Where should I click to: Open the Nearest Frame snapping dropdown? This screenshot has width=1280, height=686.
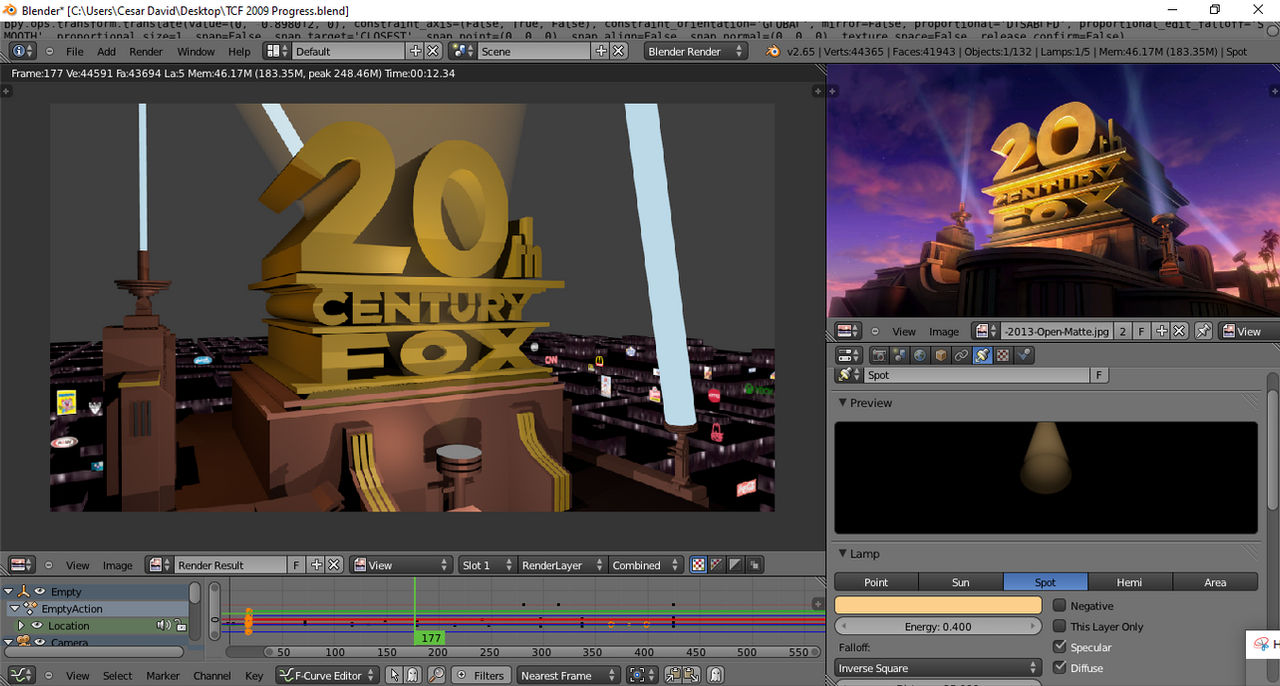coord(567,675)
